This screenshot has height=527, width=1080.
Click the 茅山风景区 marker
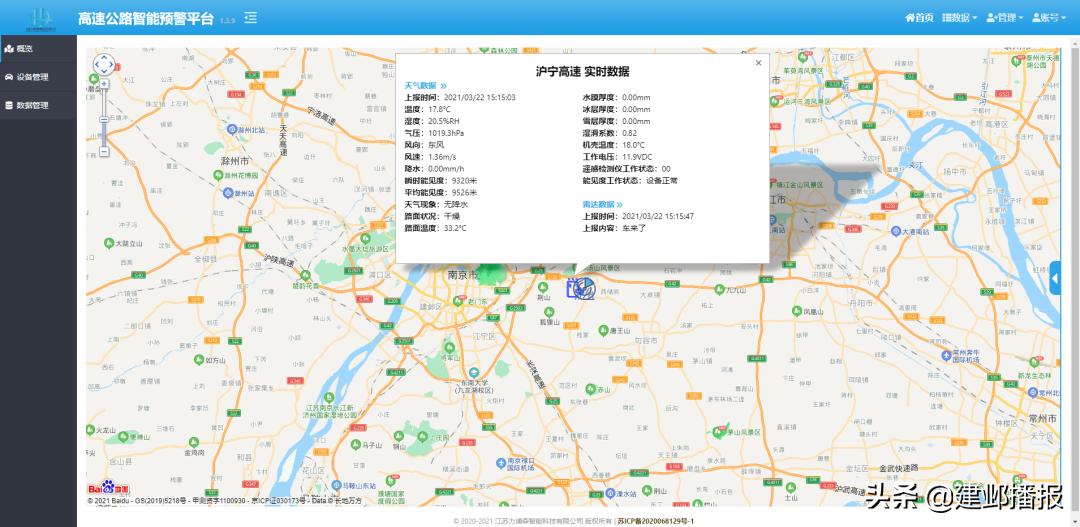(x=720, y=432)
